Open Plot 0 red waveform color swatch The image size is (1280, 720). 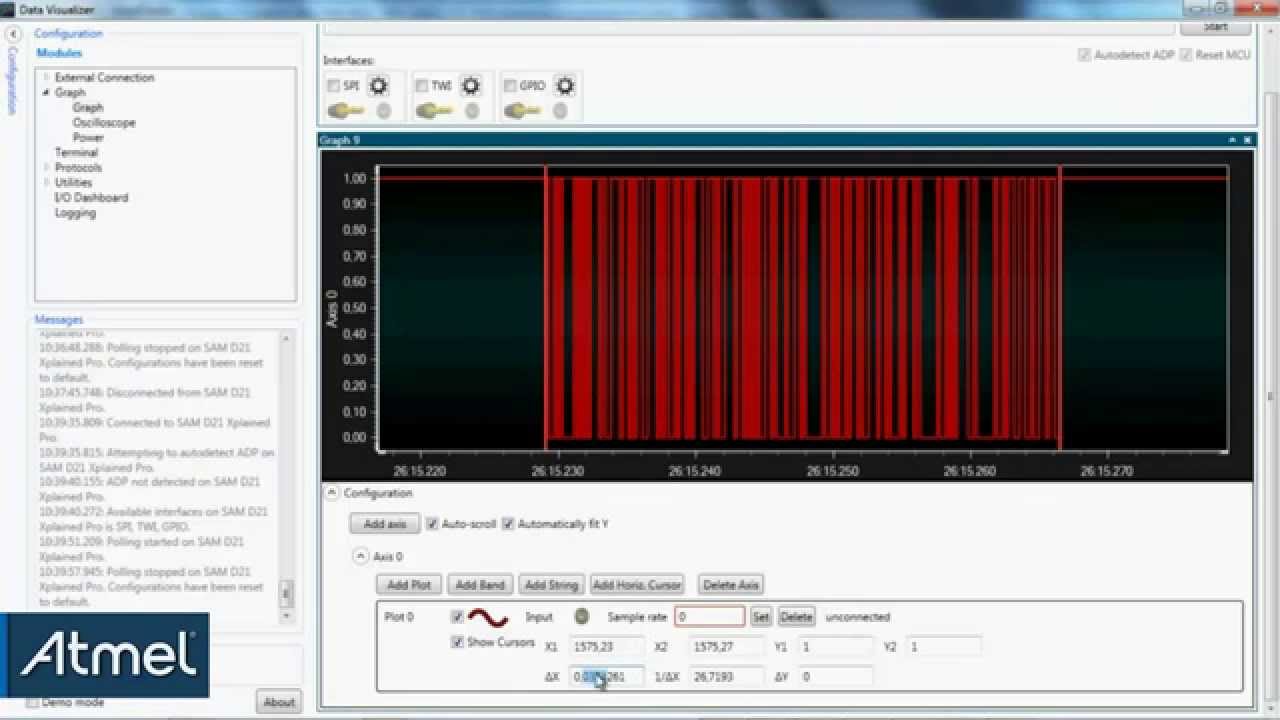click(x=488, y=618)
